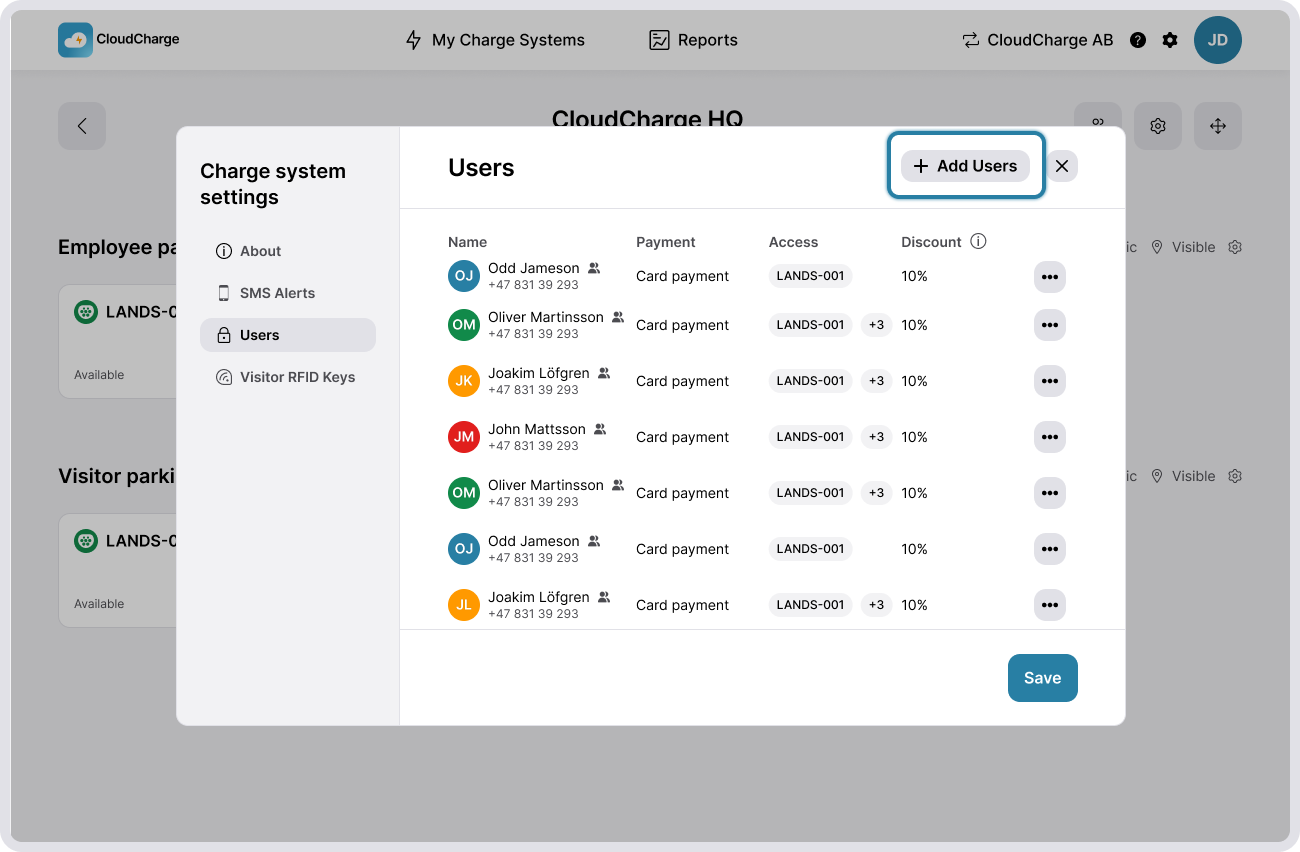The width and height of the screenshot is (1300, 852).
Task: Click the JD profile avatar
Action: click(1218, 40)
